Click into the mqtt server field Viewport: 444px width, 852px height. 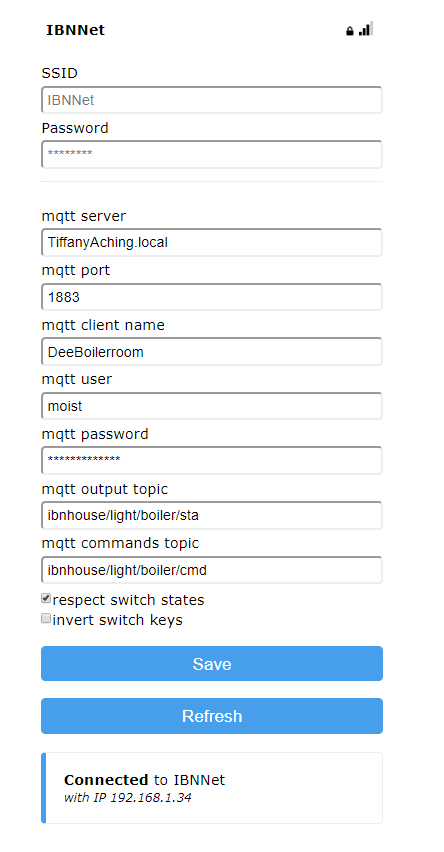click(x=212, y=242)
